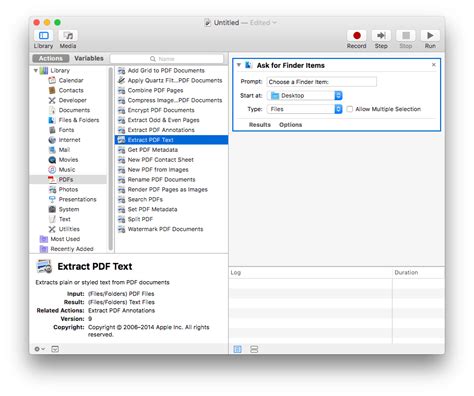474x396 pixels.
Task: Show the action's Options section
Action: (290, 125)
